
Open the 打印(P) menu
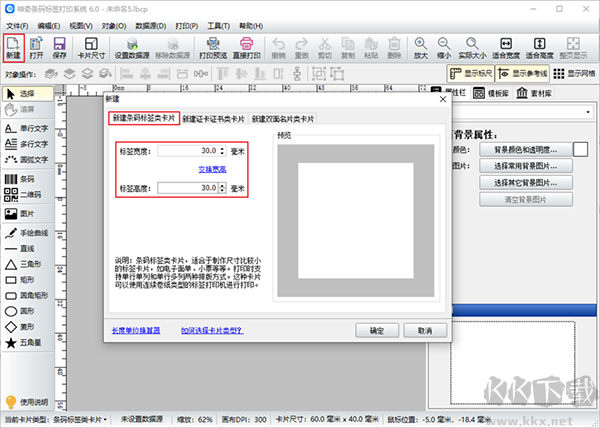point(187,26)
